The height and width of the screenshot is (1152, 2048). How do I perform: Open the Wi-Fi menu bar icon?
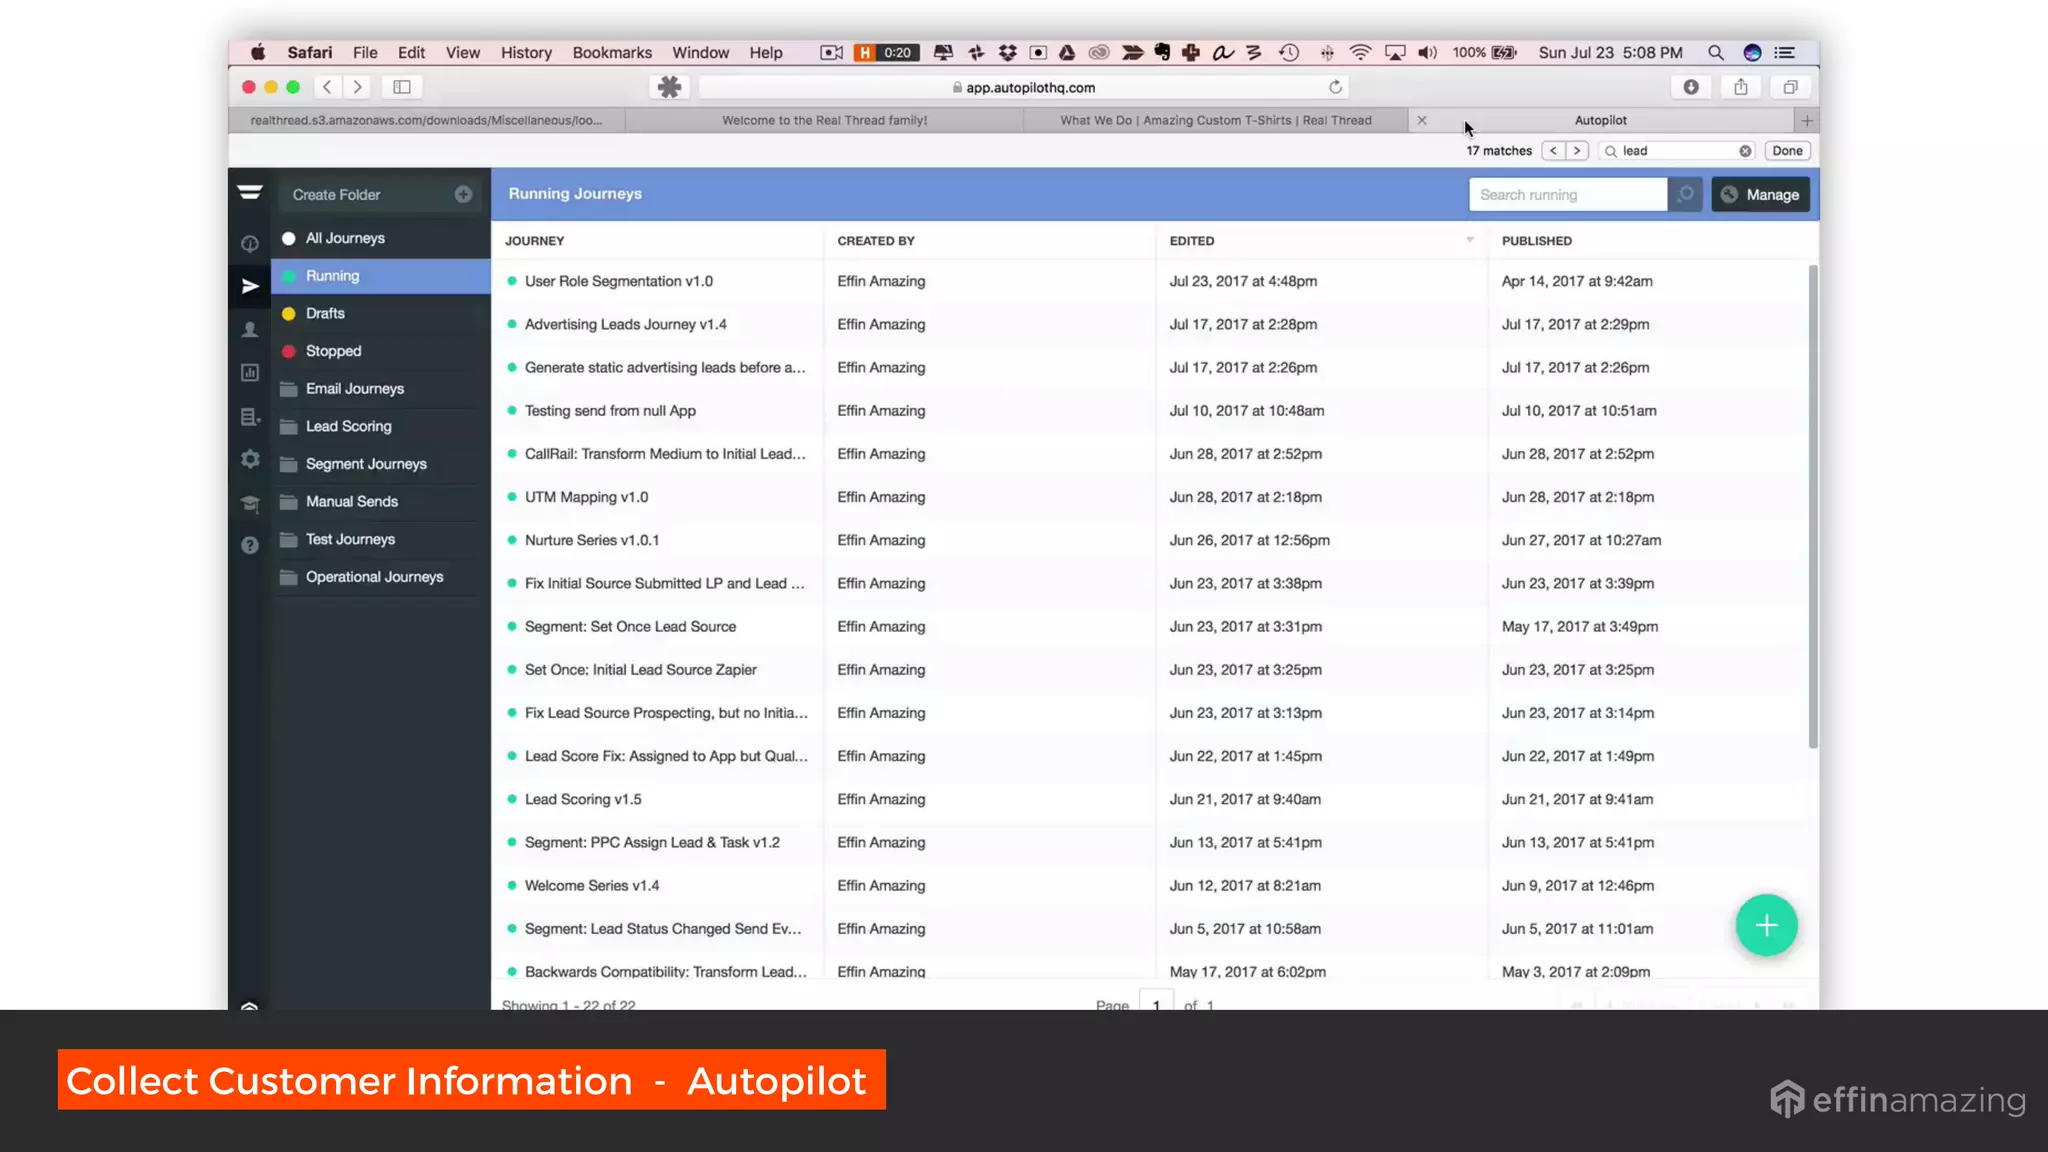click(1360, 52)
